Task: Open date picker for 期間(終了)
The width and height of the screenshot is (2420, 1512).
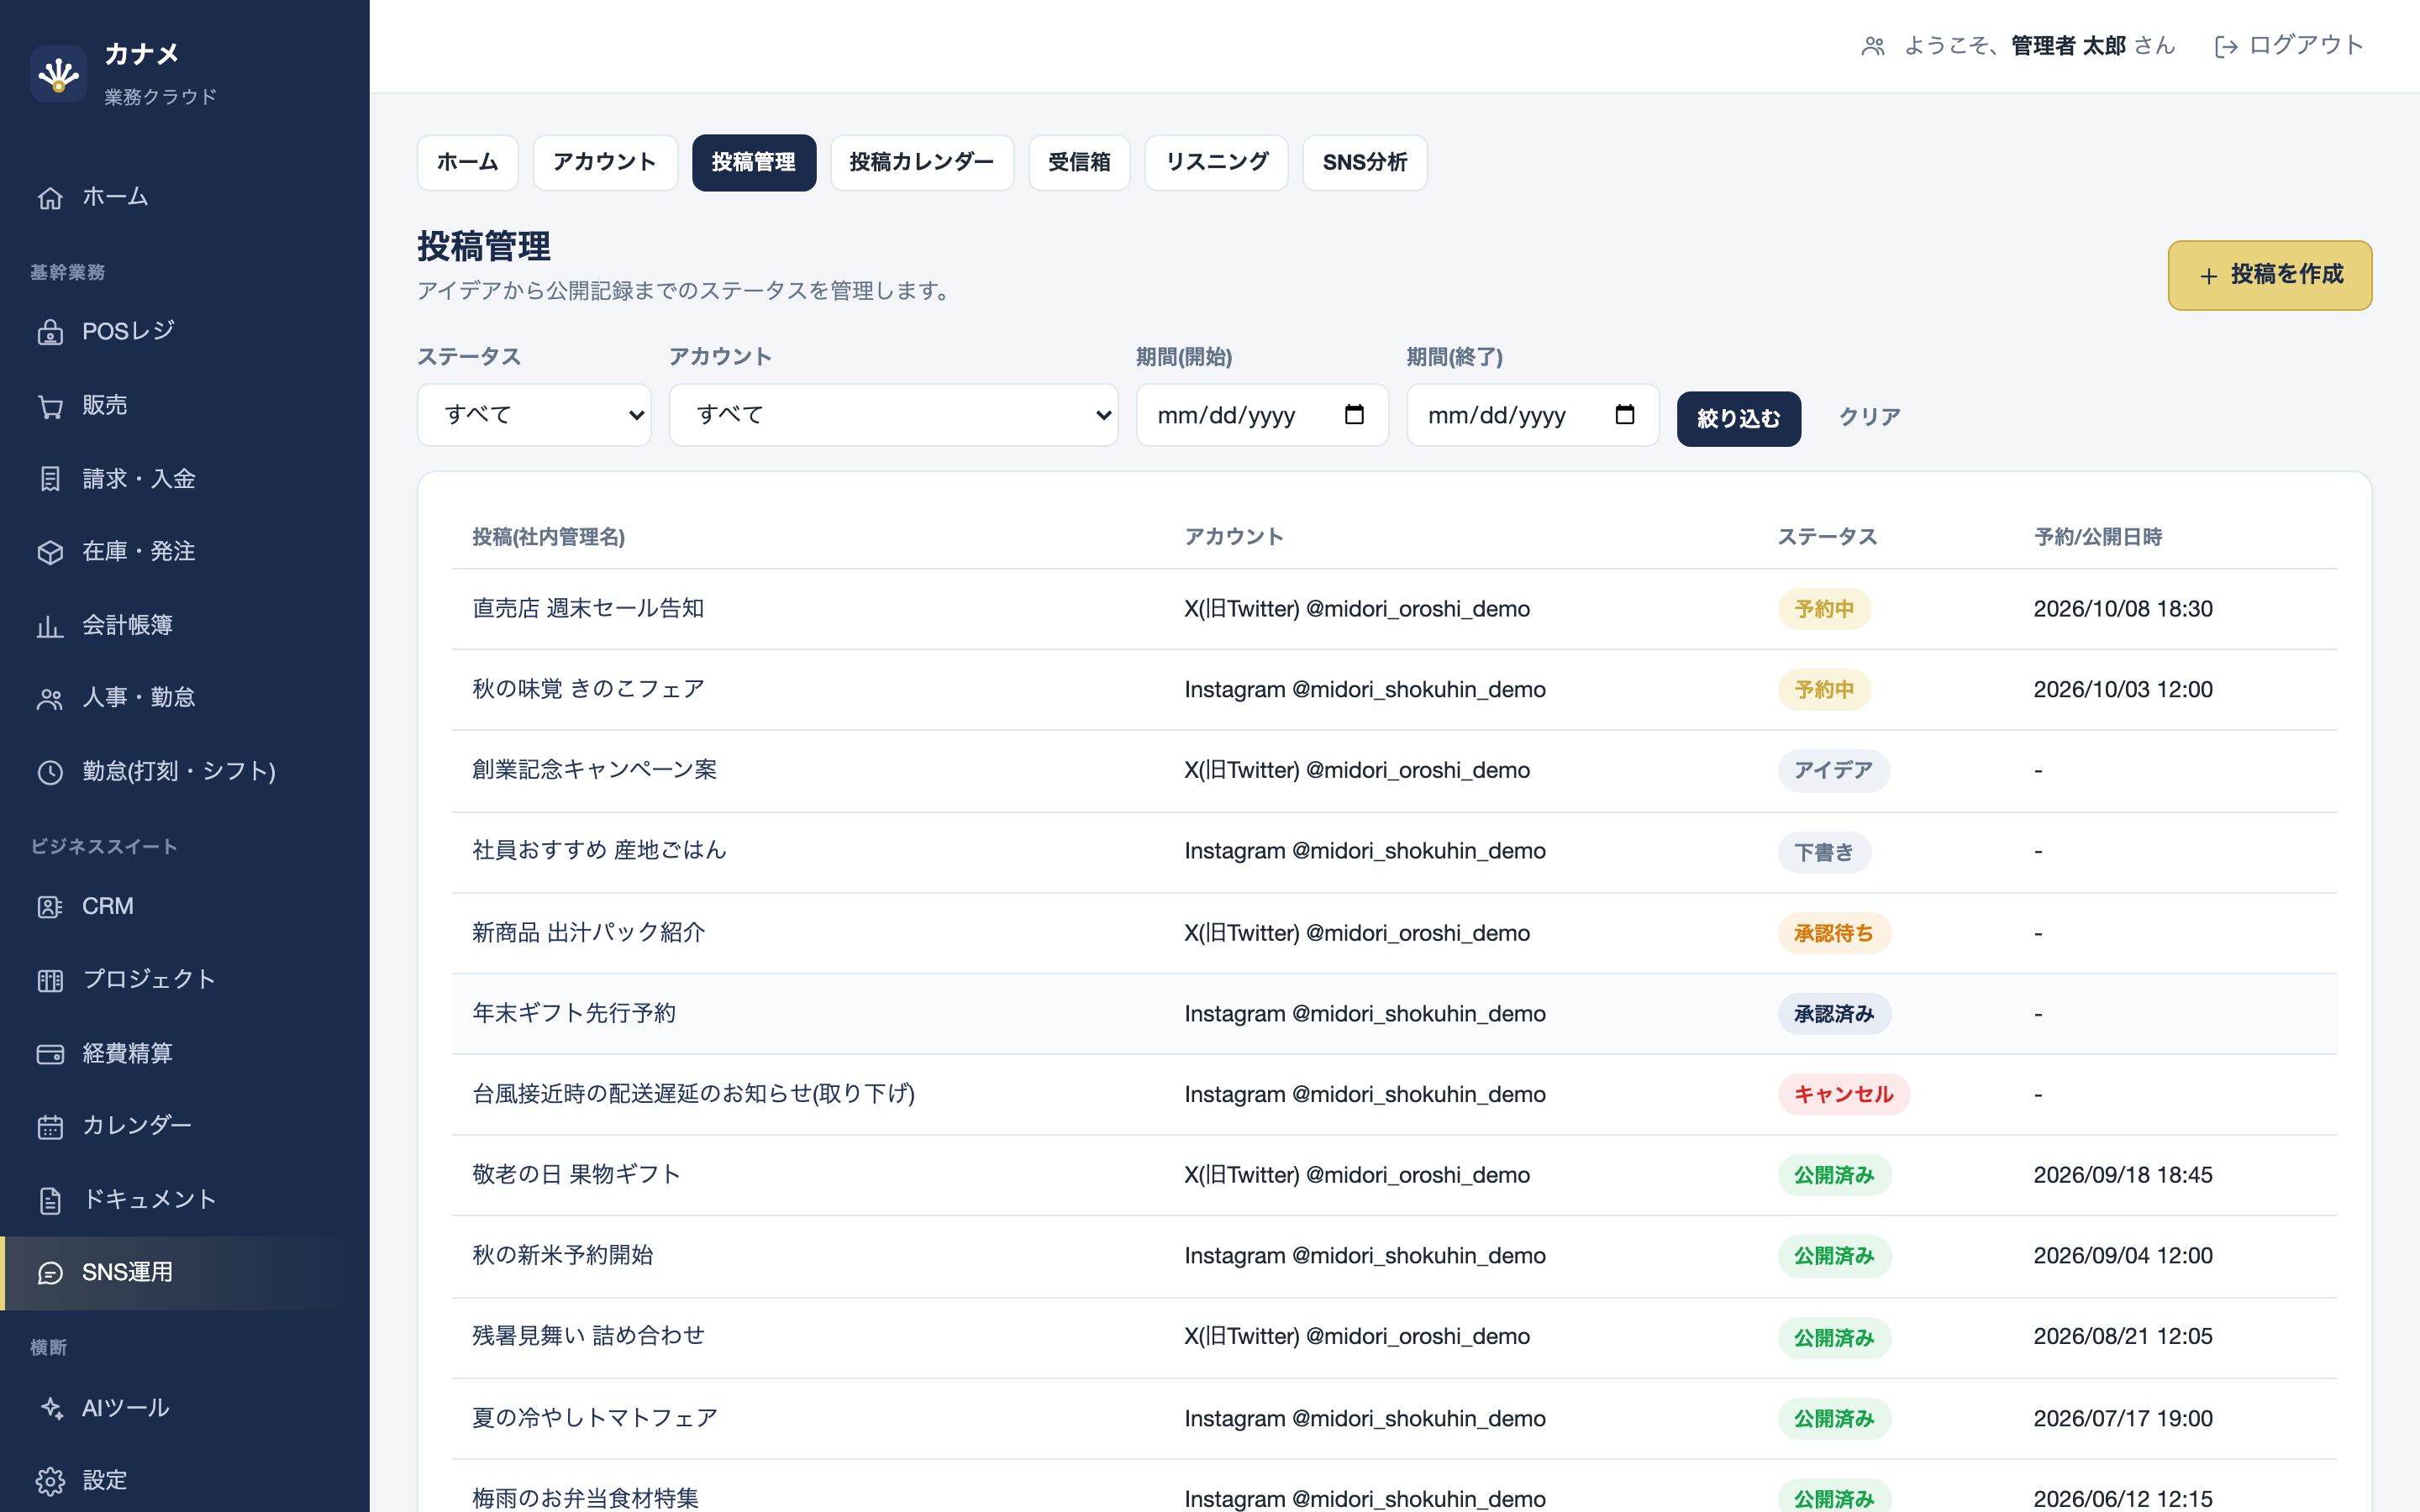Action: 1624,414
